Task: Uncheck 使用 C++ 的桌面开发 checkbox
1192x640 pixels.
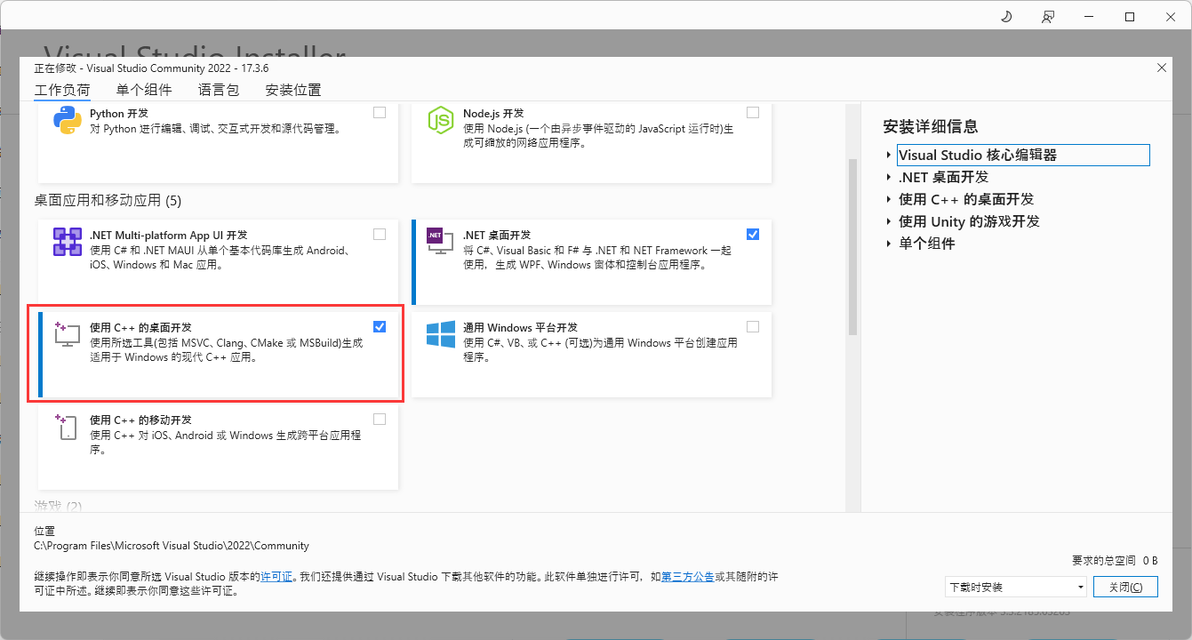Action: tap(379, 327)
